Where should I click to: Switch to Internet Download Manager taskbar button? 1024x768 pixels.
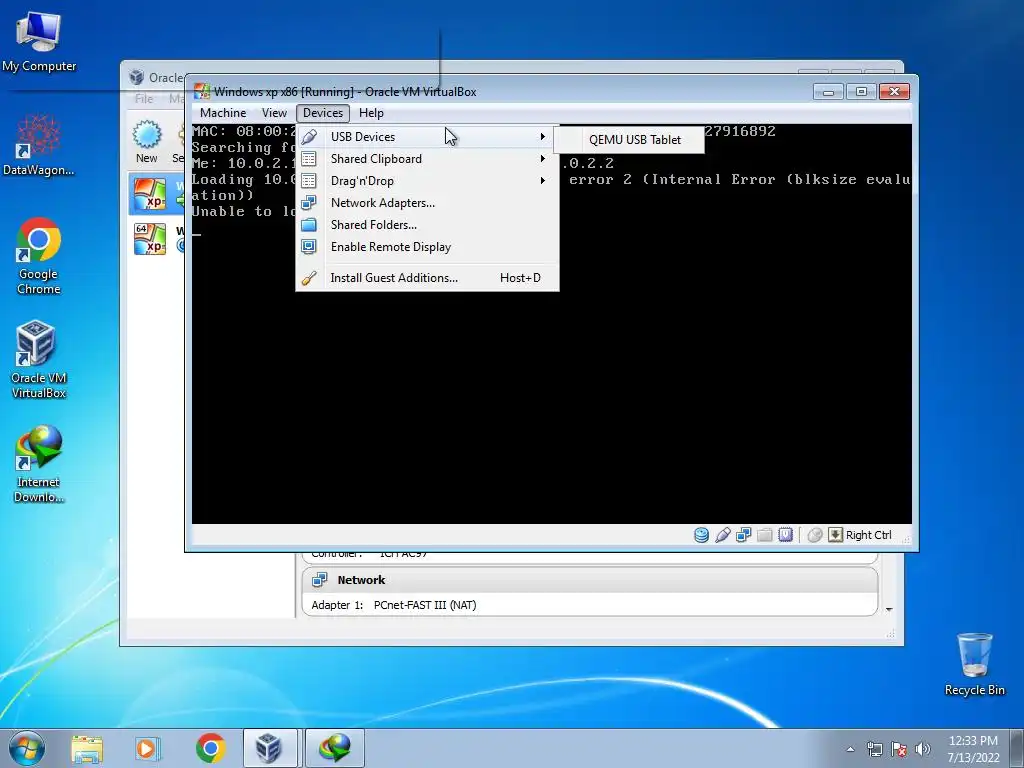point(334,748)
